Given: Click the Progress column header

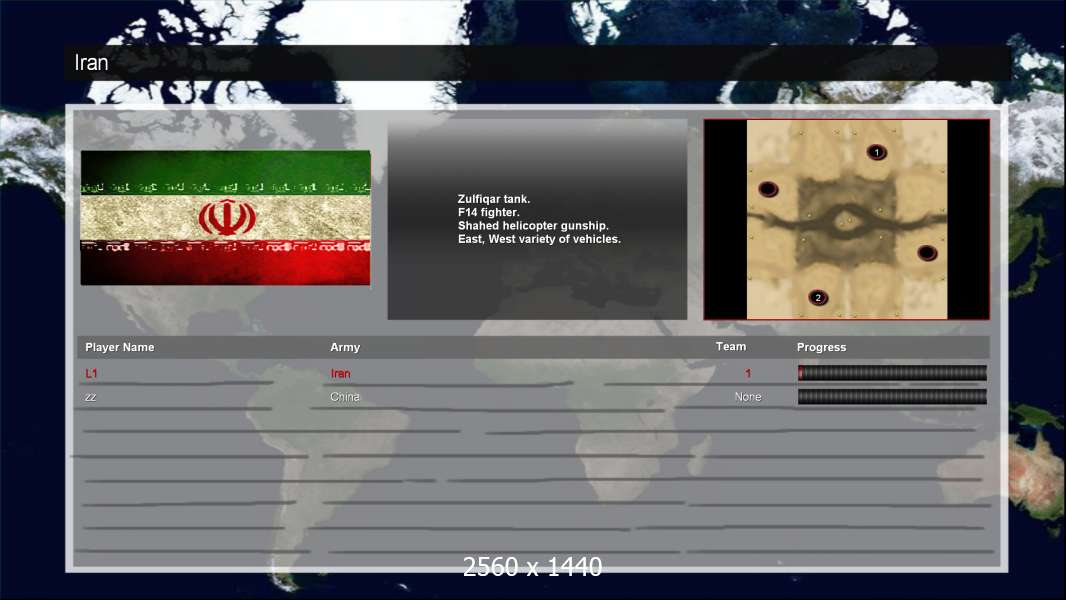Looking at the screenshot, I should [821, 347].
